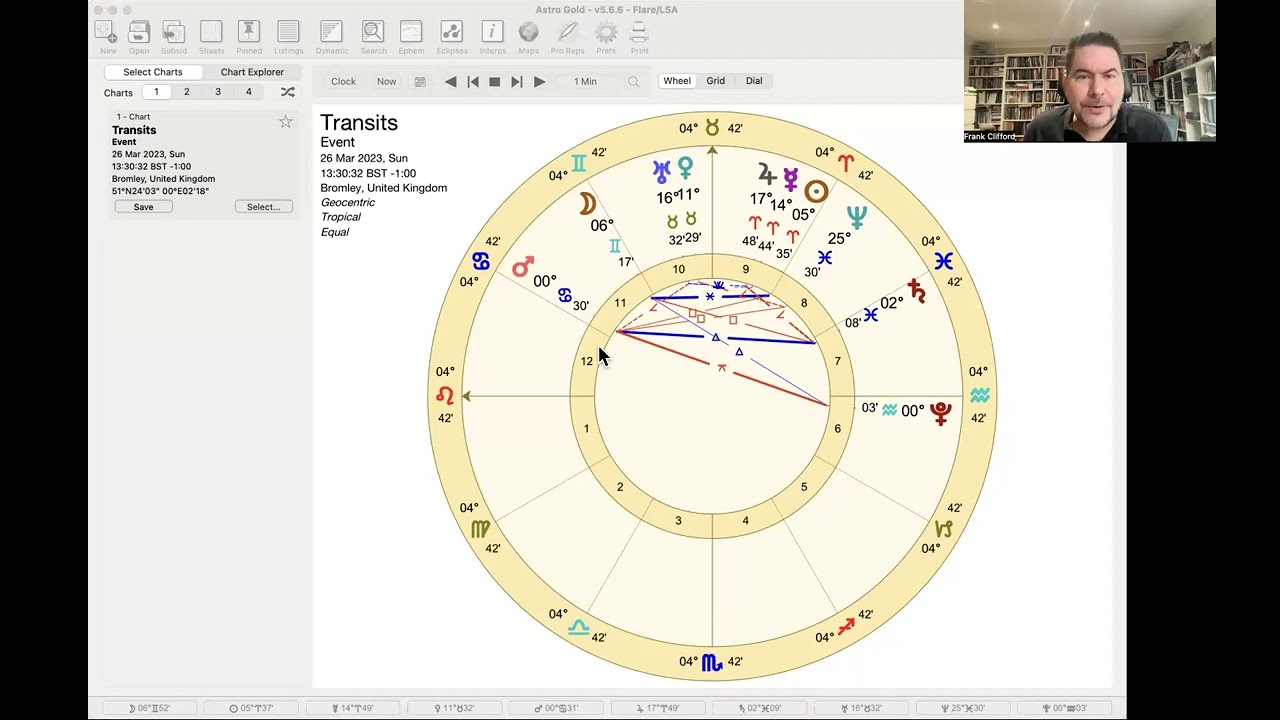Click the Neptune glyph in chart wheel
The height and width of the screenshot is (720, 1280).
click(x=857, y=217)
